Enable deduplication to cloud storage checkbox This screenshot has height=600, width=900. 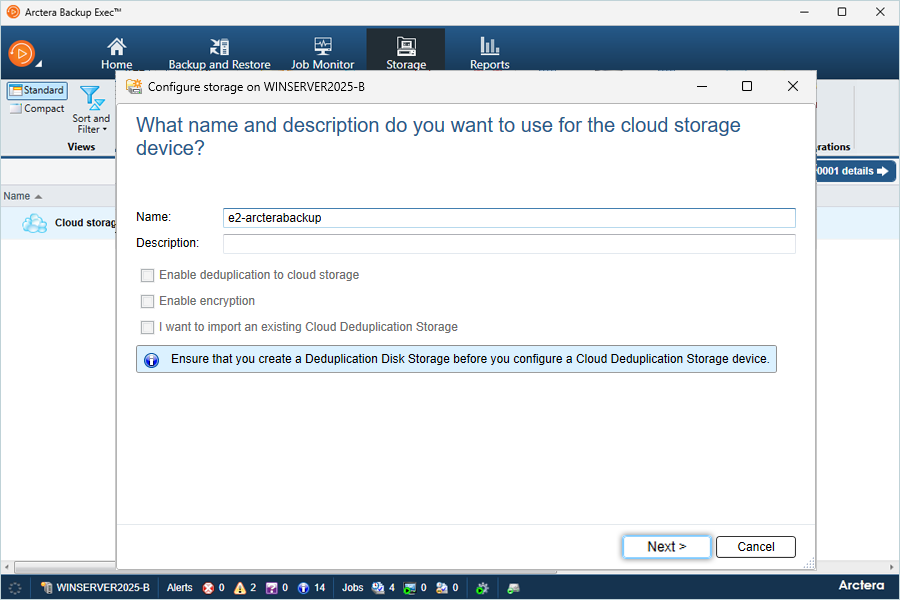pos(148,275)
